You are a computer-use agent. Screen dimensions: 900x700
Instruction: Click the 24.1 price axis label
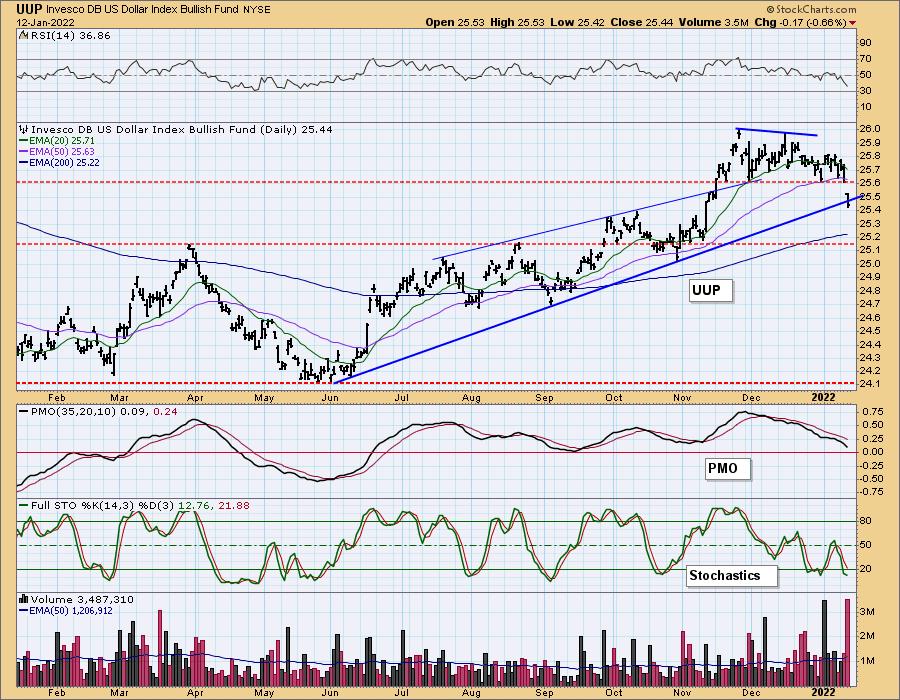tap(871, 384)
